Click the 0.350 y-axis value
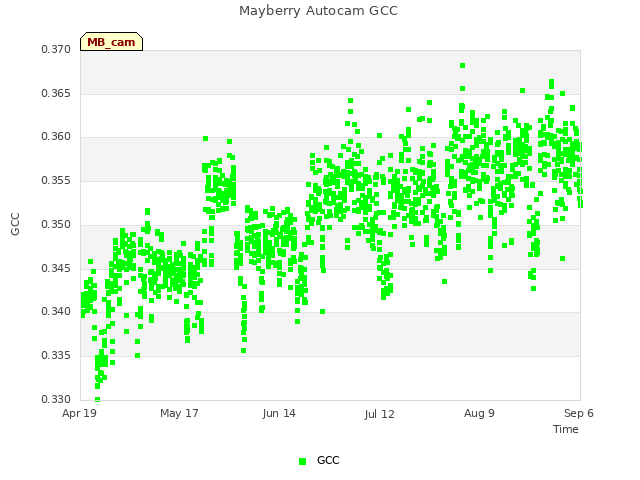This screenshot has width=640, height=480. (x=56, y=224)
